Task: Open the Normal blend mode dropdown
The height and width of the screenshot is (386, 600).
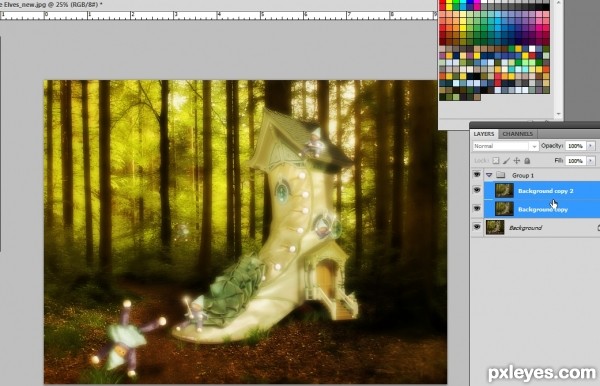Action: tap(505, 146)
